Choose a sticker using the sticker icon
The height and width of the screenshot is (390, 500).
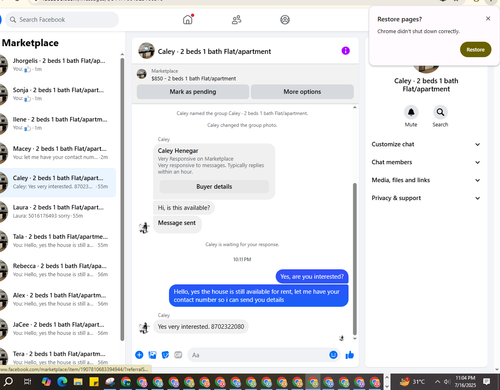pyautogui.click(x=165, y=355)
